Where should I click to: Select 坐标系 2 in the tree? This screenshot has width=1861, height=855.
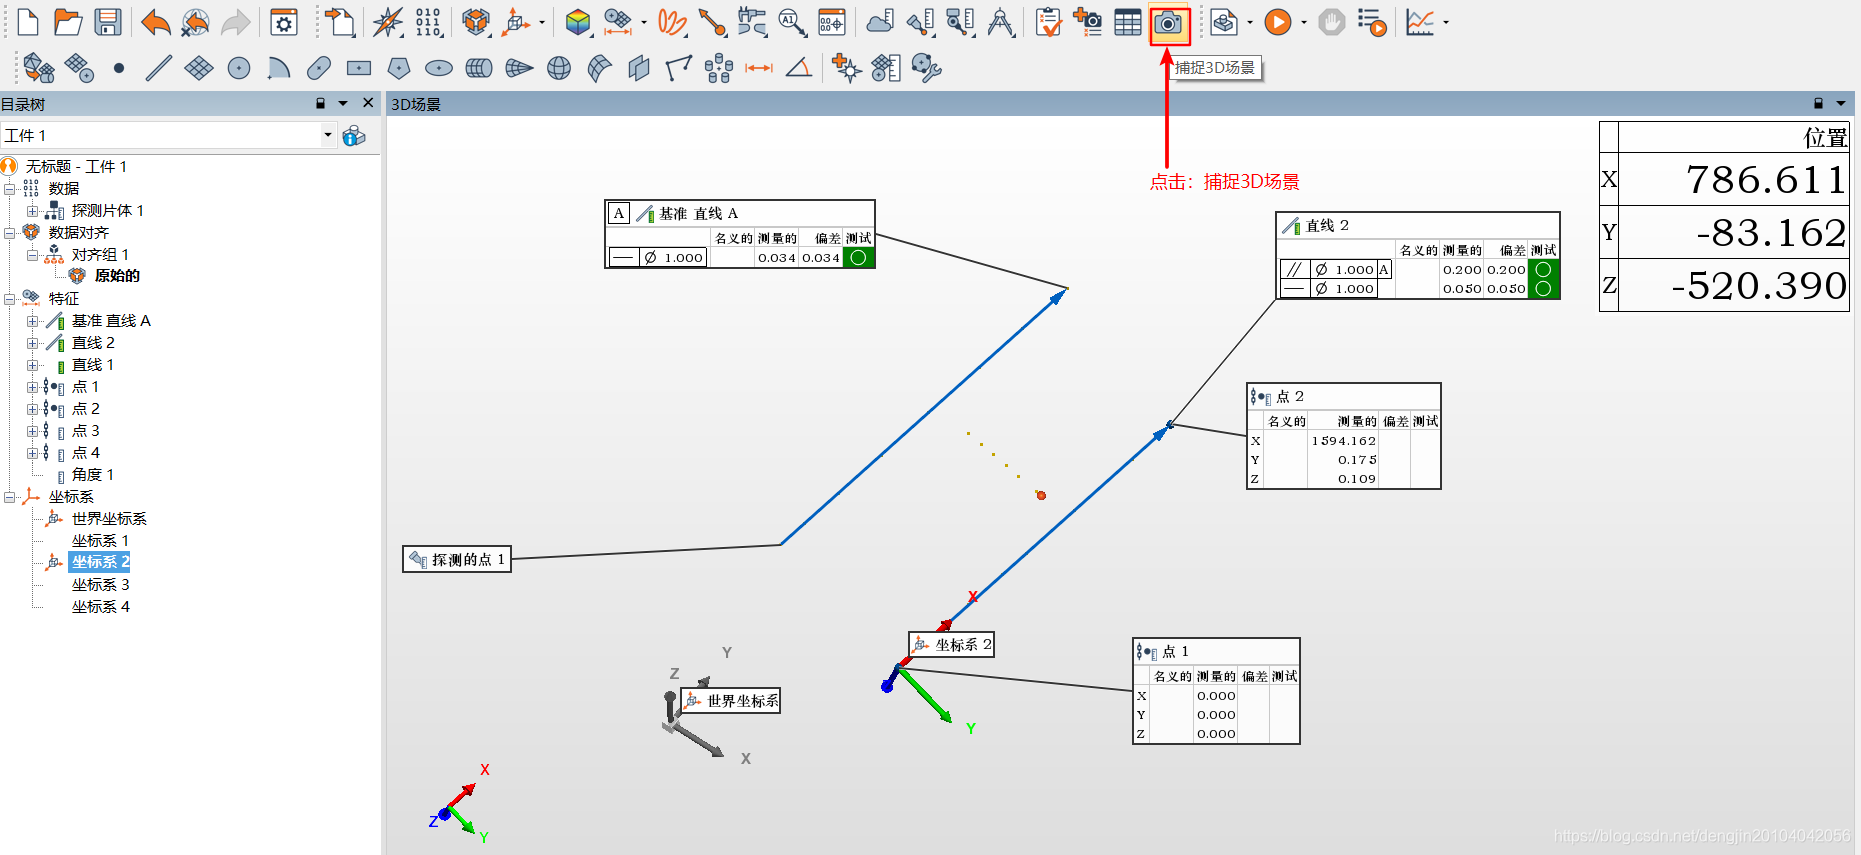[x=100, y=562]
